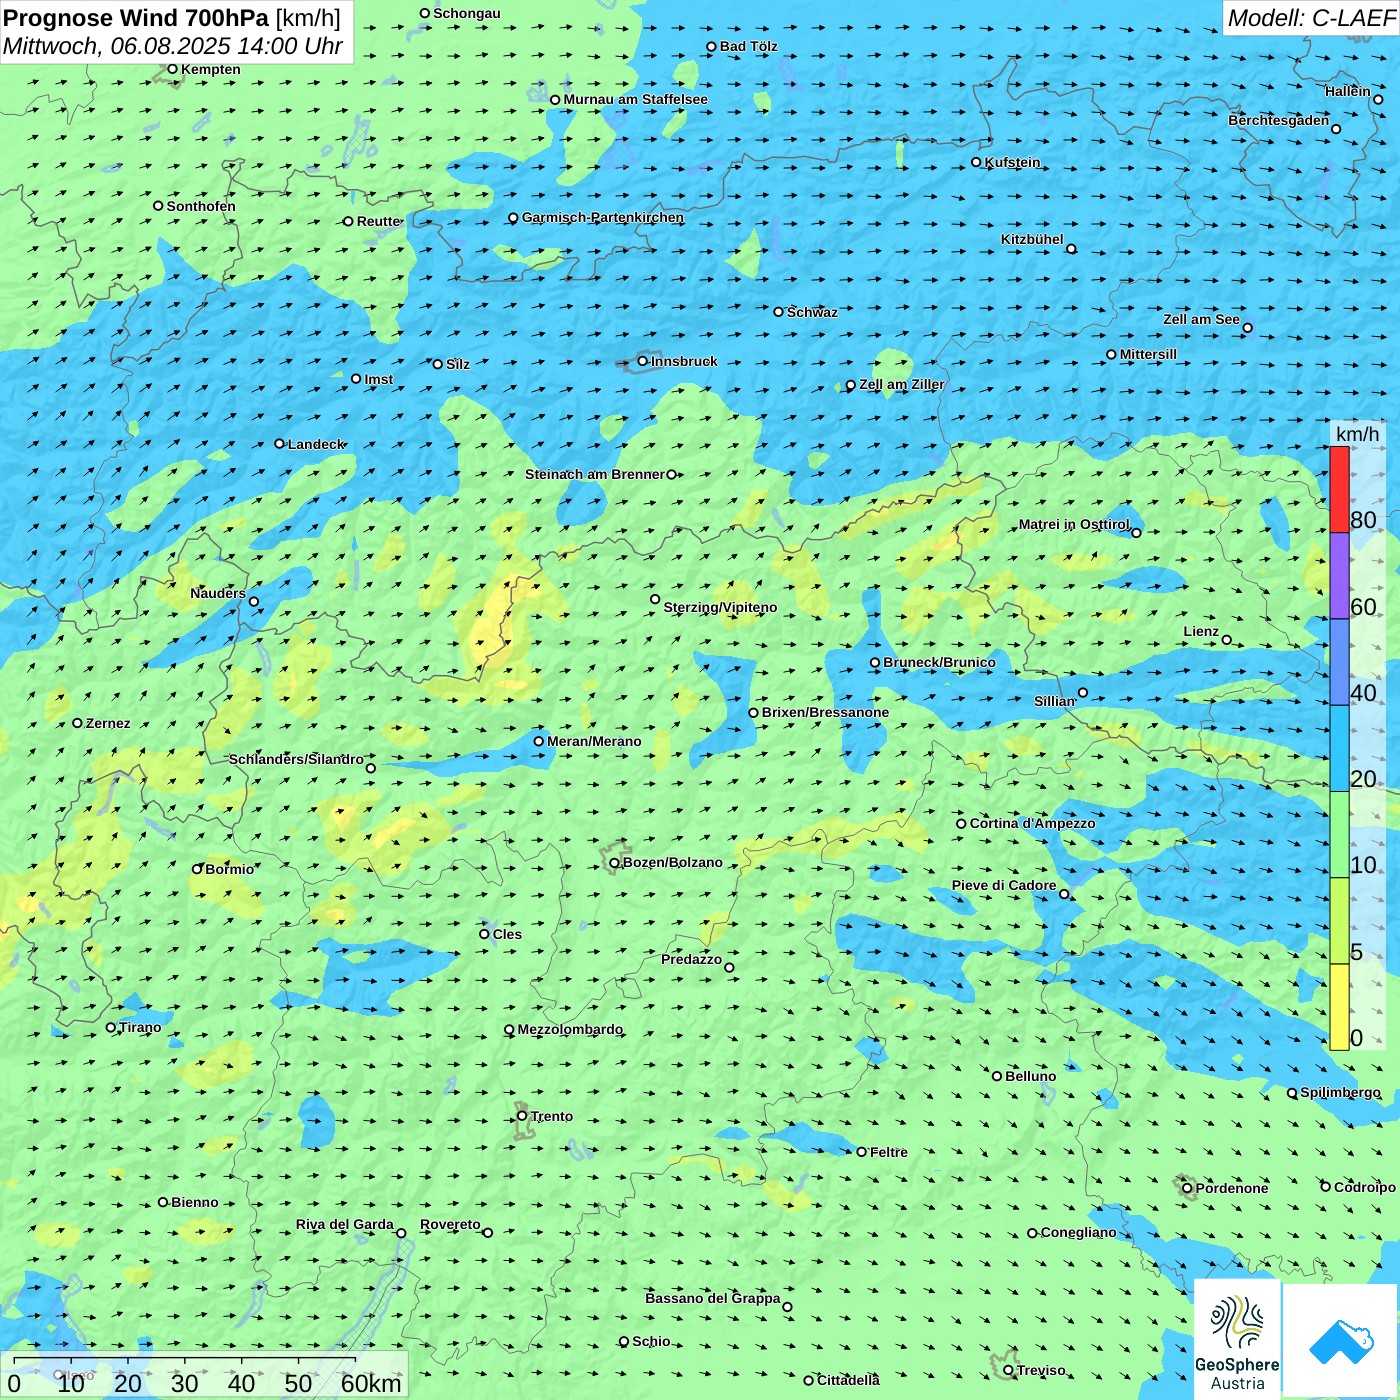The height and width of the screenshot is (1400, 1400).
Task: Click the 'Bassano del Grappa' label
Action: [712, 1298]
